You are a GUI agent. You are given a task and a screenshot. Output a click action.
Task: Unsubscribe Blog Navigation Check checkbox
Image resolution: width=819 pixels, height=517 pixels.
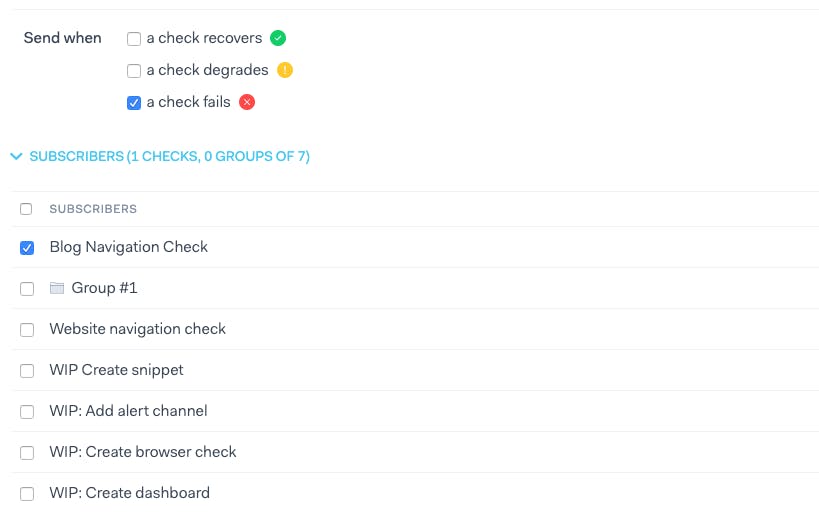pos(27,248)
